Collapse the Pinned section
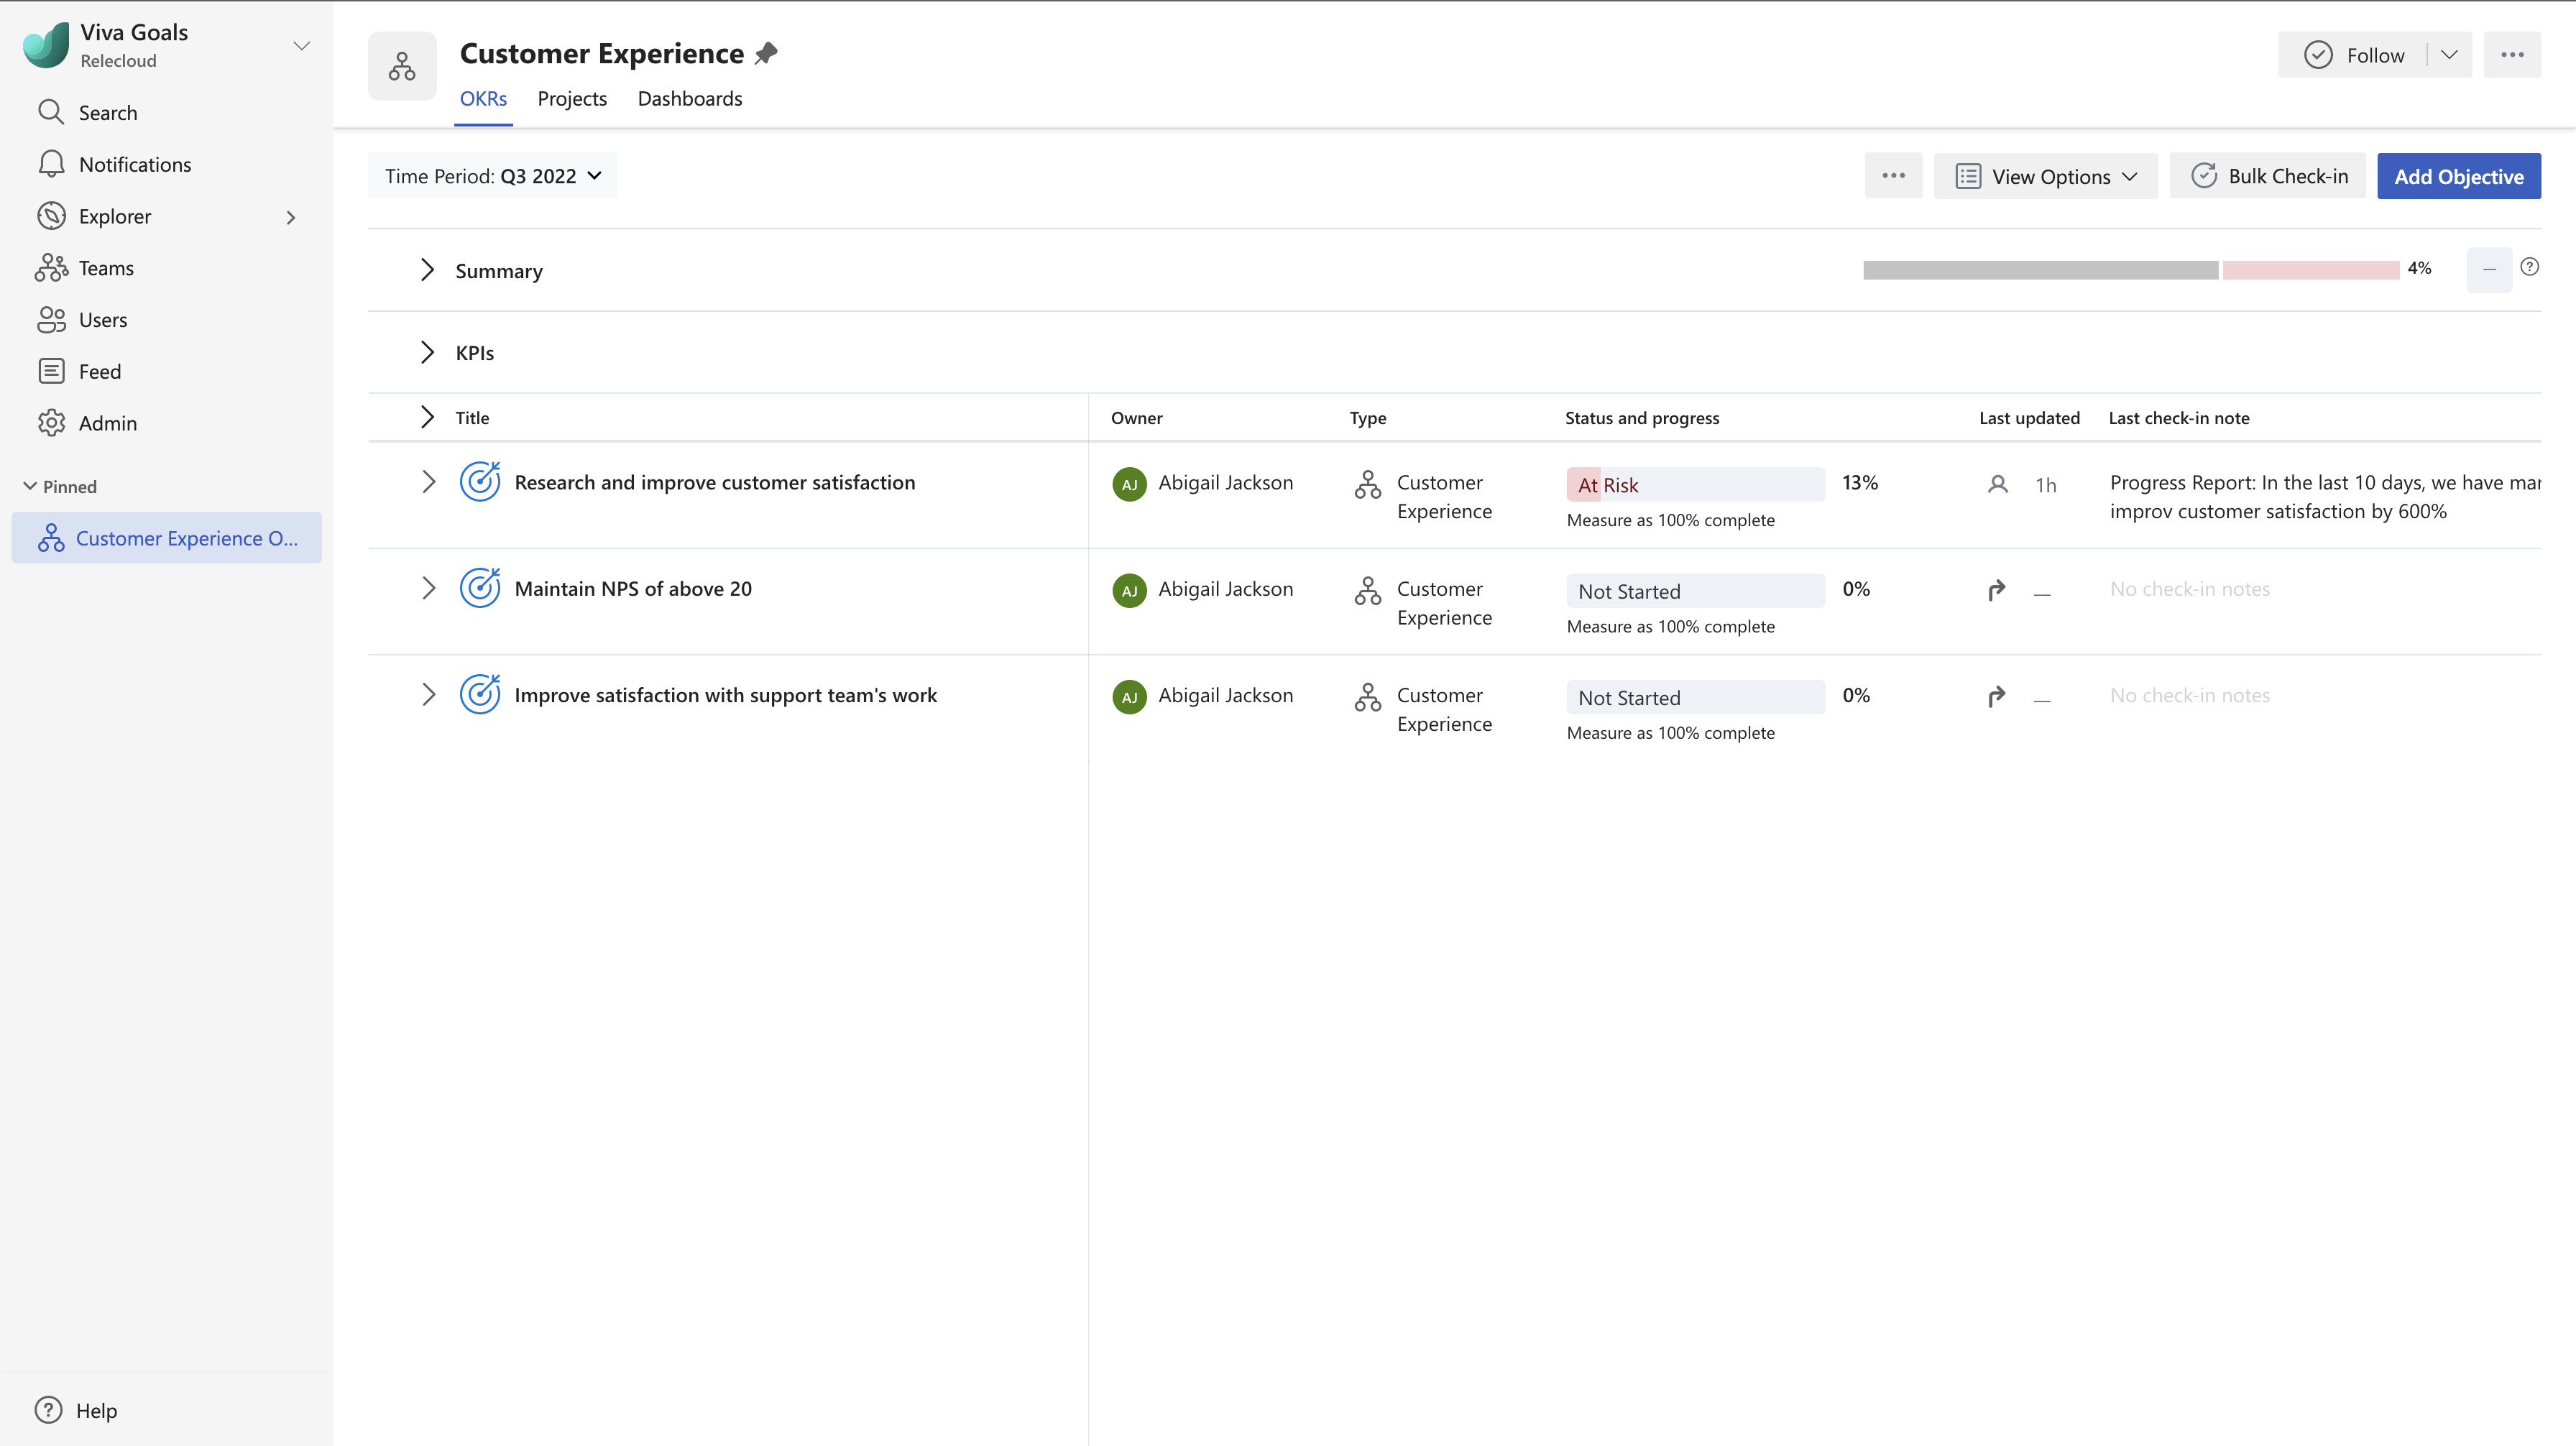The height and width of the screenshot is (1446, 2576). 30,486
